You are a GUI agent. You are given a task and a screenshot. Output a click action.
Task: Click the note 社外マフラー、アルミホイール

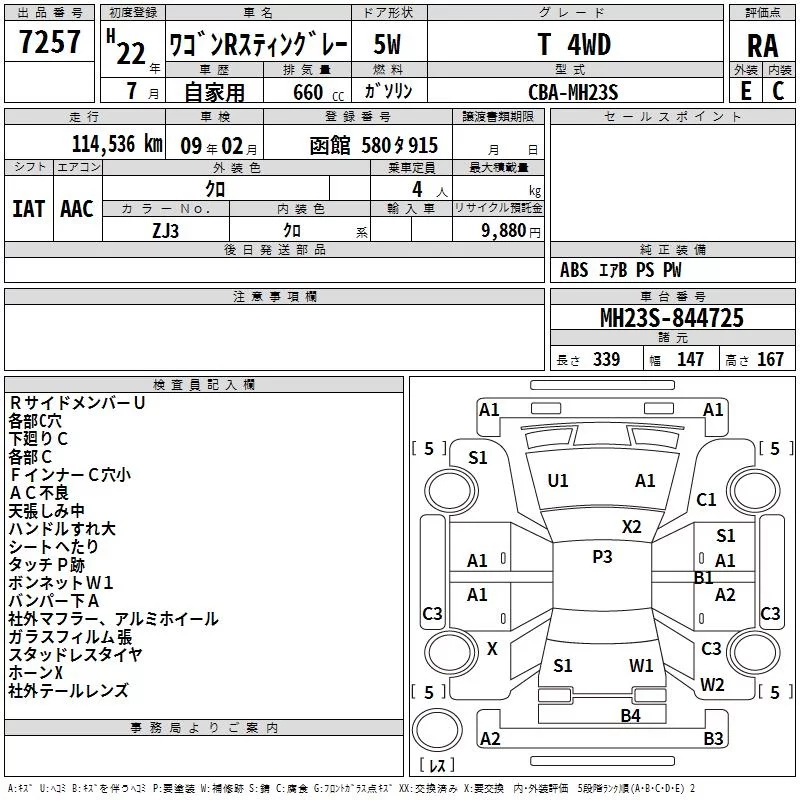pos(113,619)
